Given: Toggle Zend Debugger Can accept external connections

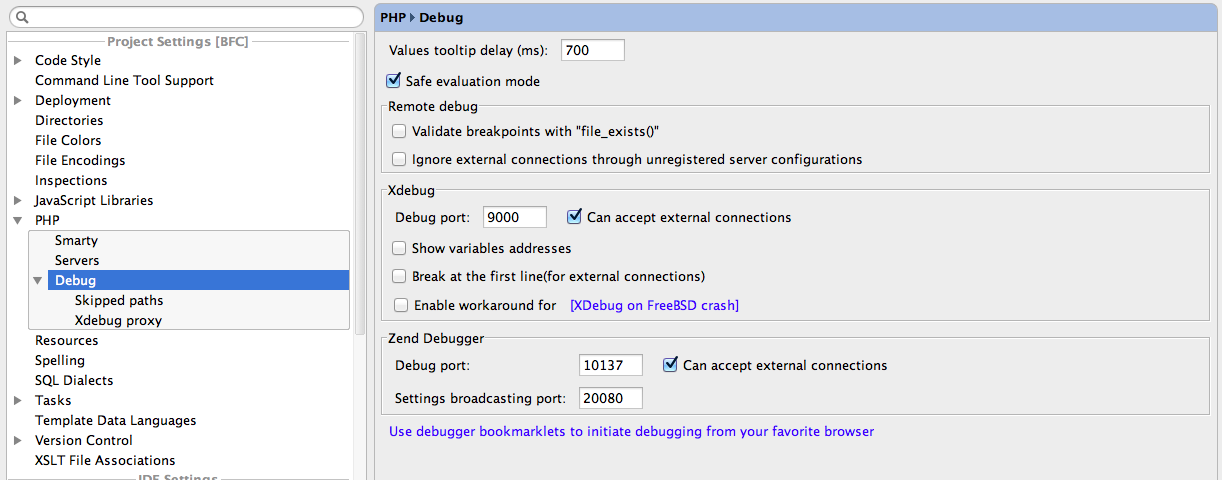Looking at the screenshot, I should [x=671, y=365].
